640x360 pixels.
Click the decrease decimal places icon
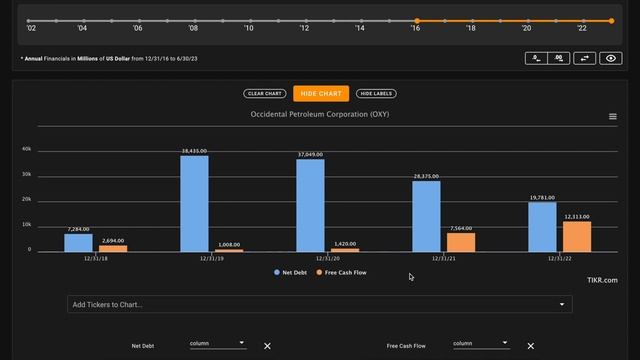click(536, 58)
